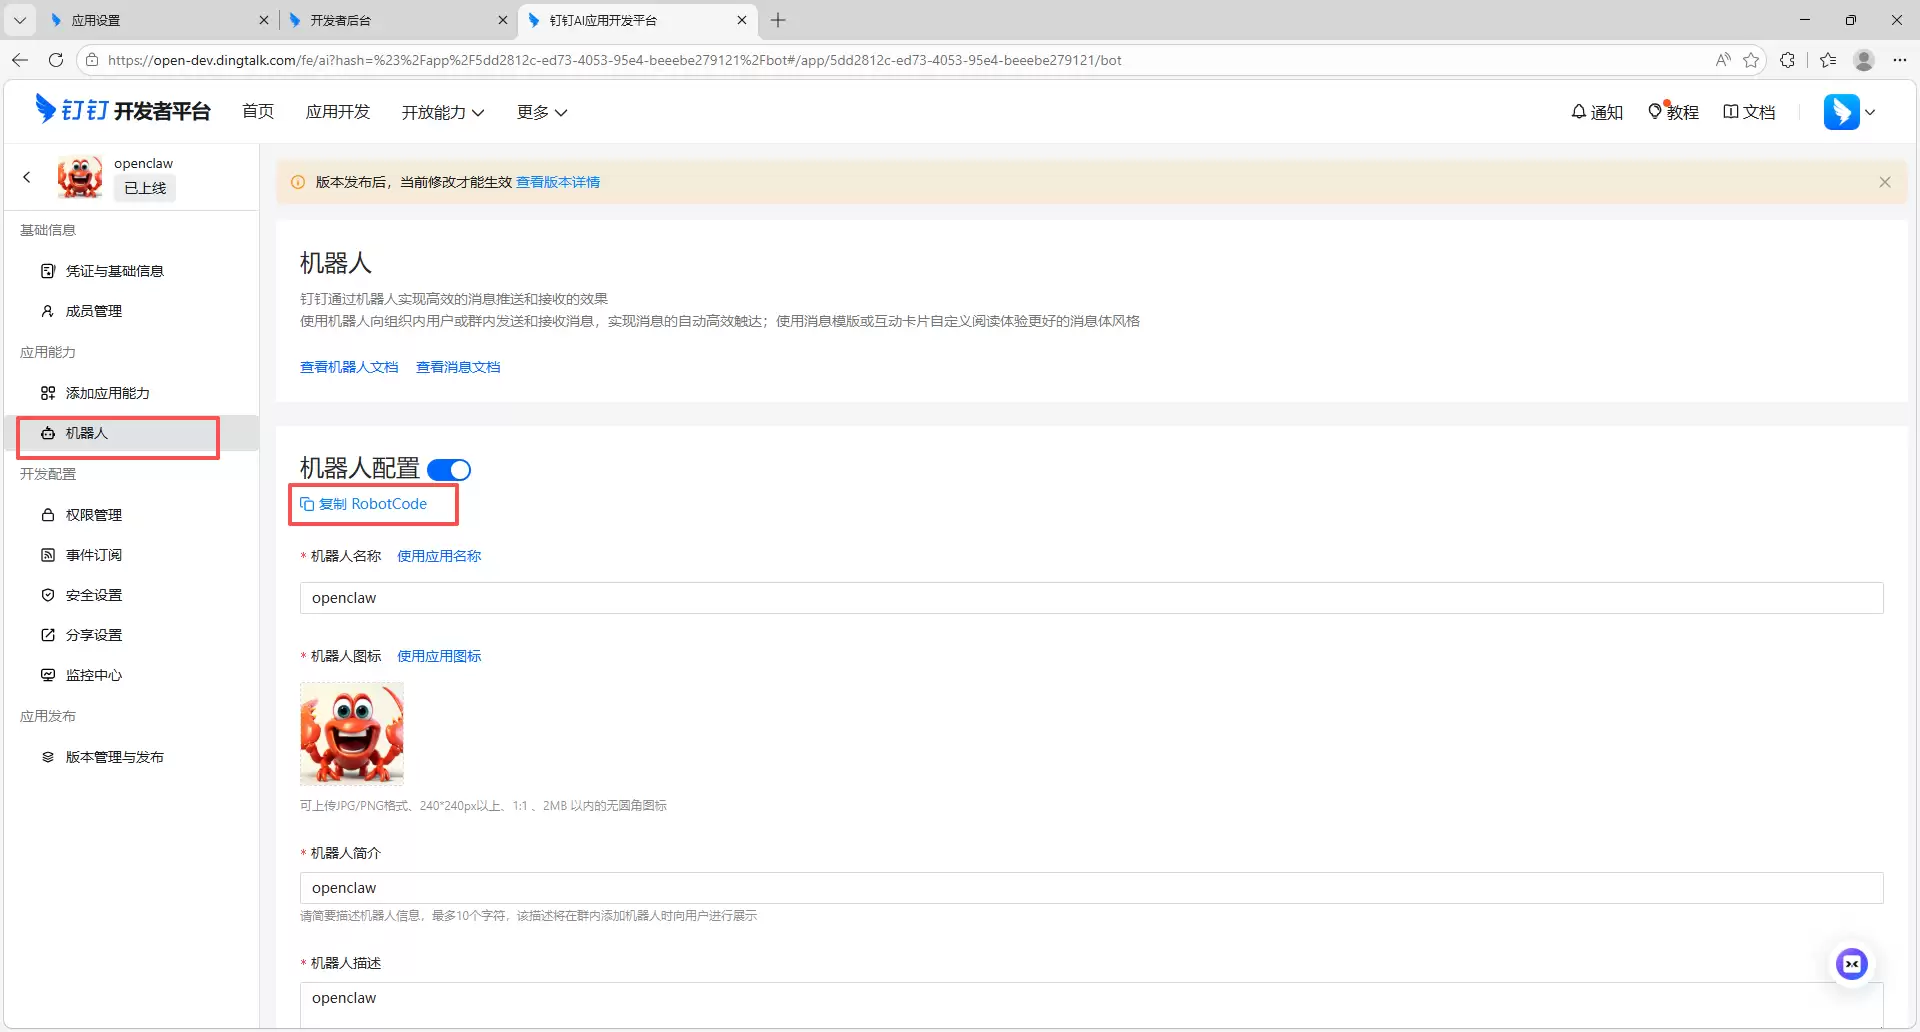Expand the 更多 dropdown menu
This screenshot has height=1032, width=1920.
[x=542, y=112]
